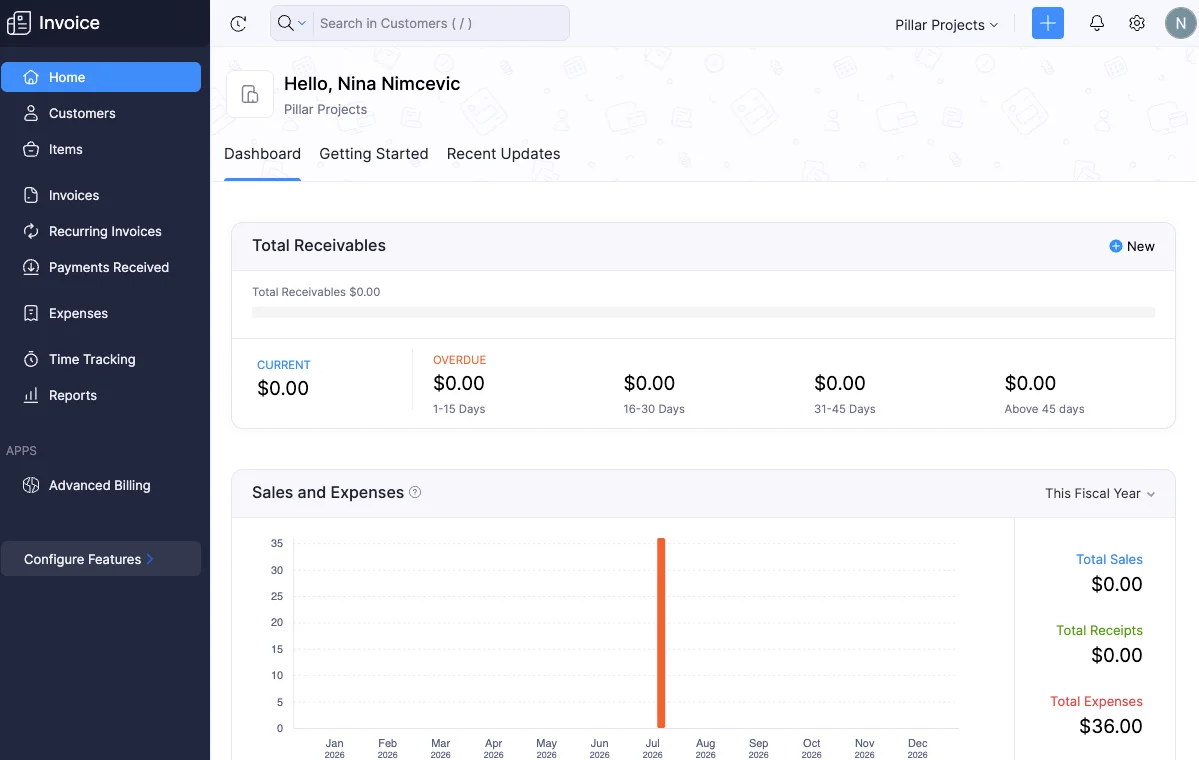Open Customers in sidebar
The height and width of the screenshot is (760, 1199).
tap(101, 113)
